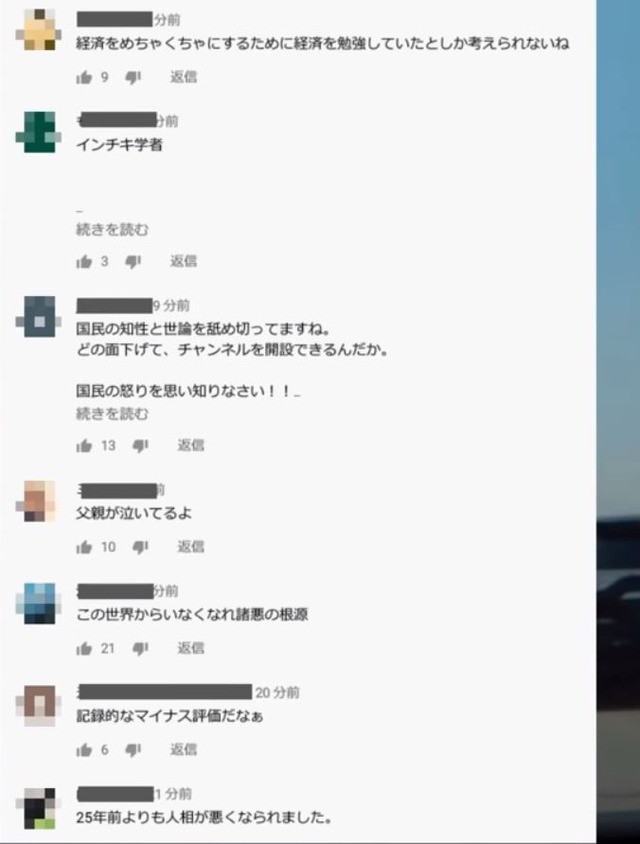Dislike the comment about 経済をめちゃくちゃ
This screenshot has height=844, width=640.
pyautogui.click(x=133, y=78)
